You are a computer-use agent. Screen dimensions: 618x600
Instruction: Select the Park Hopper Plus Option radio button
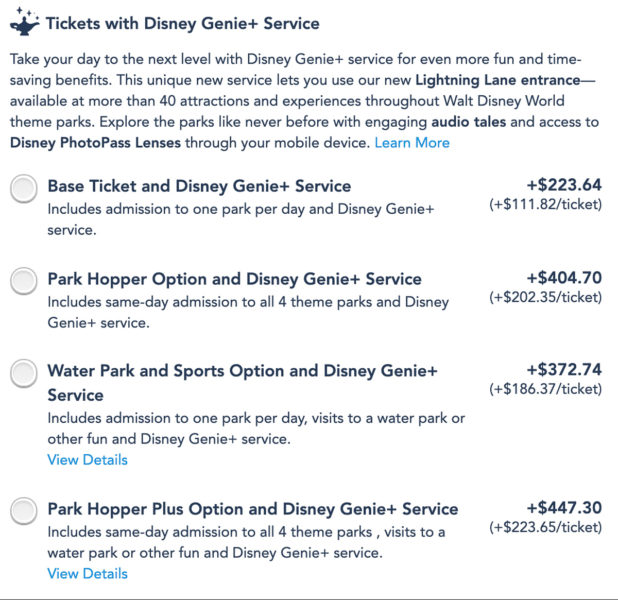(24, 511)
